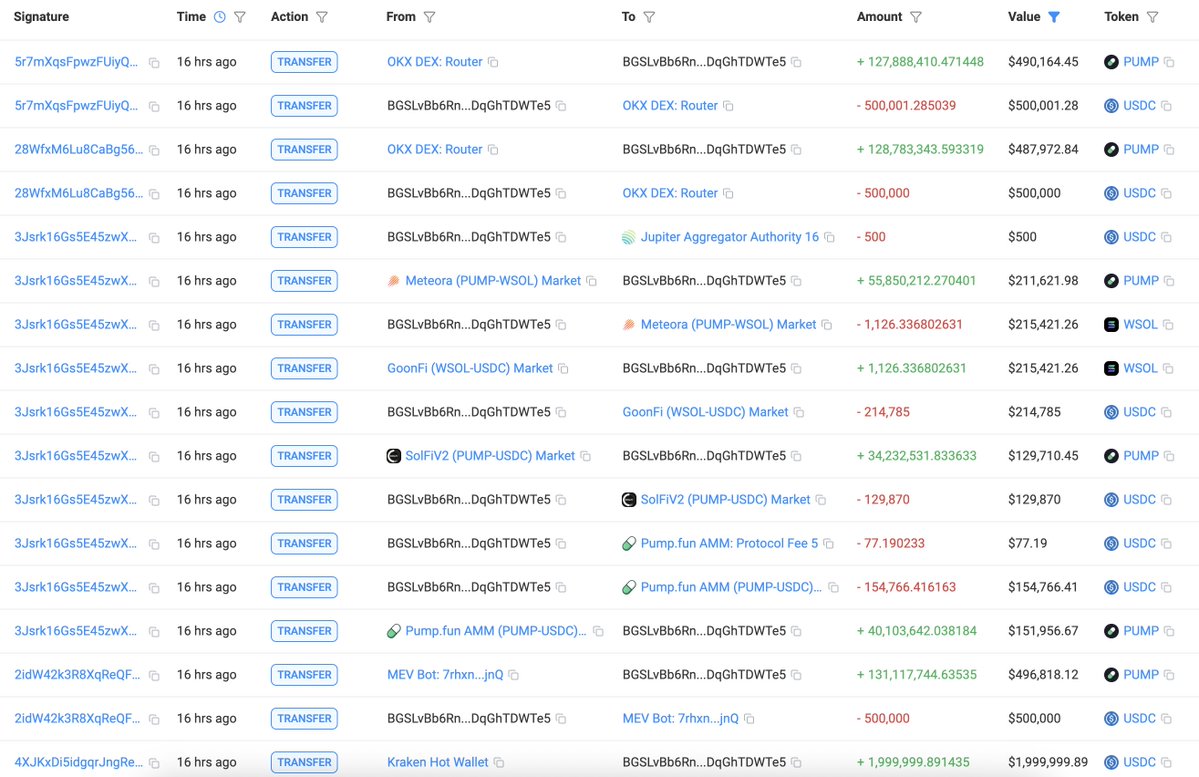
Task: Open the Time column filter
Action: click(x=239, y=17)
